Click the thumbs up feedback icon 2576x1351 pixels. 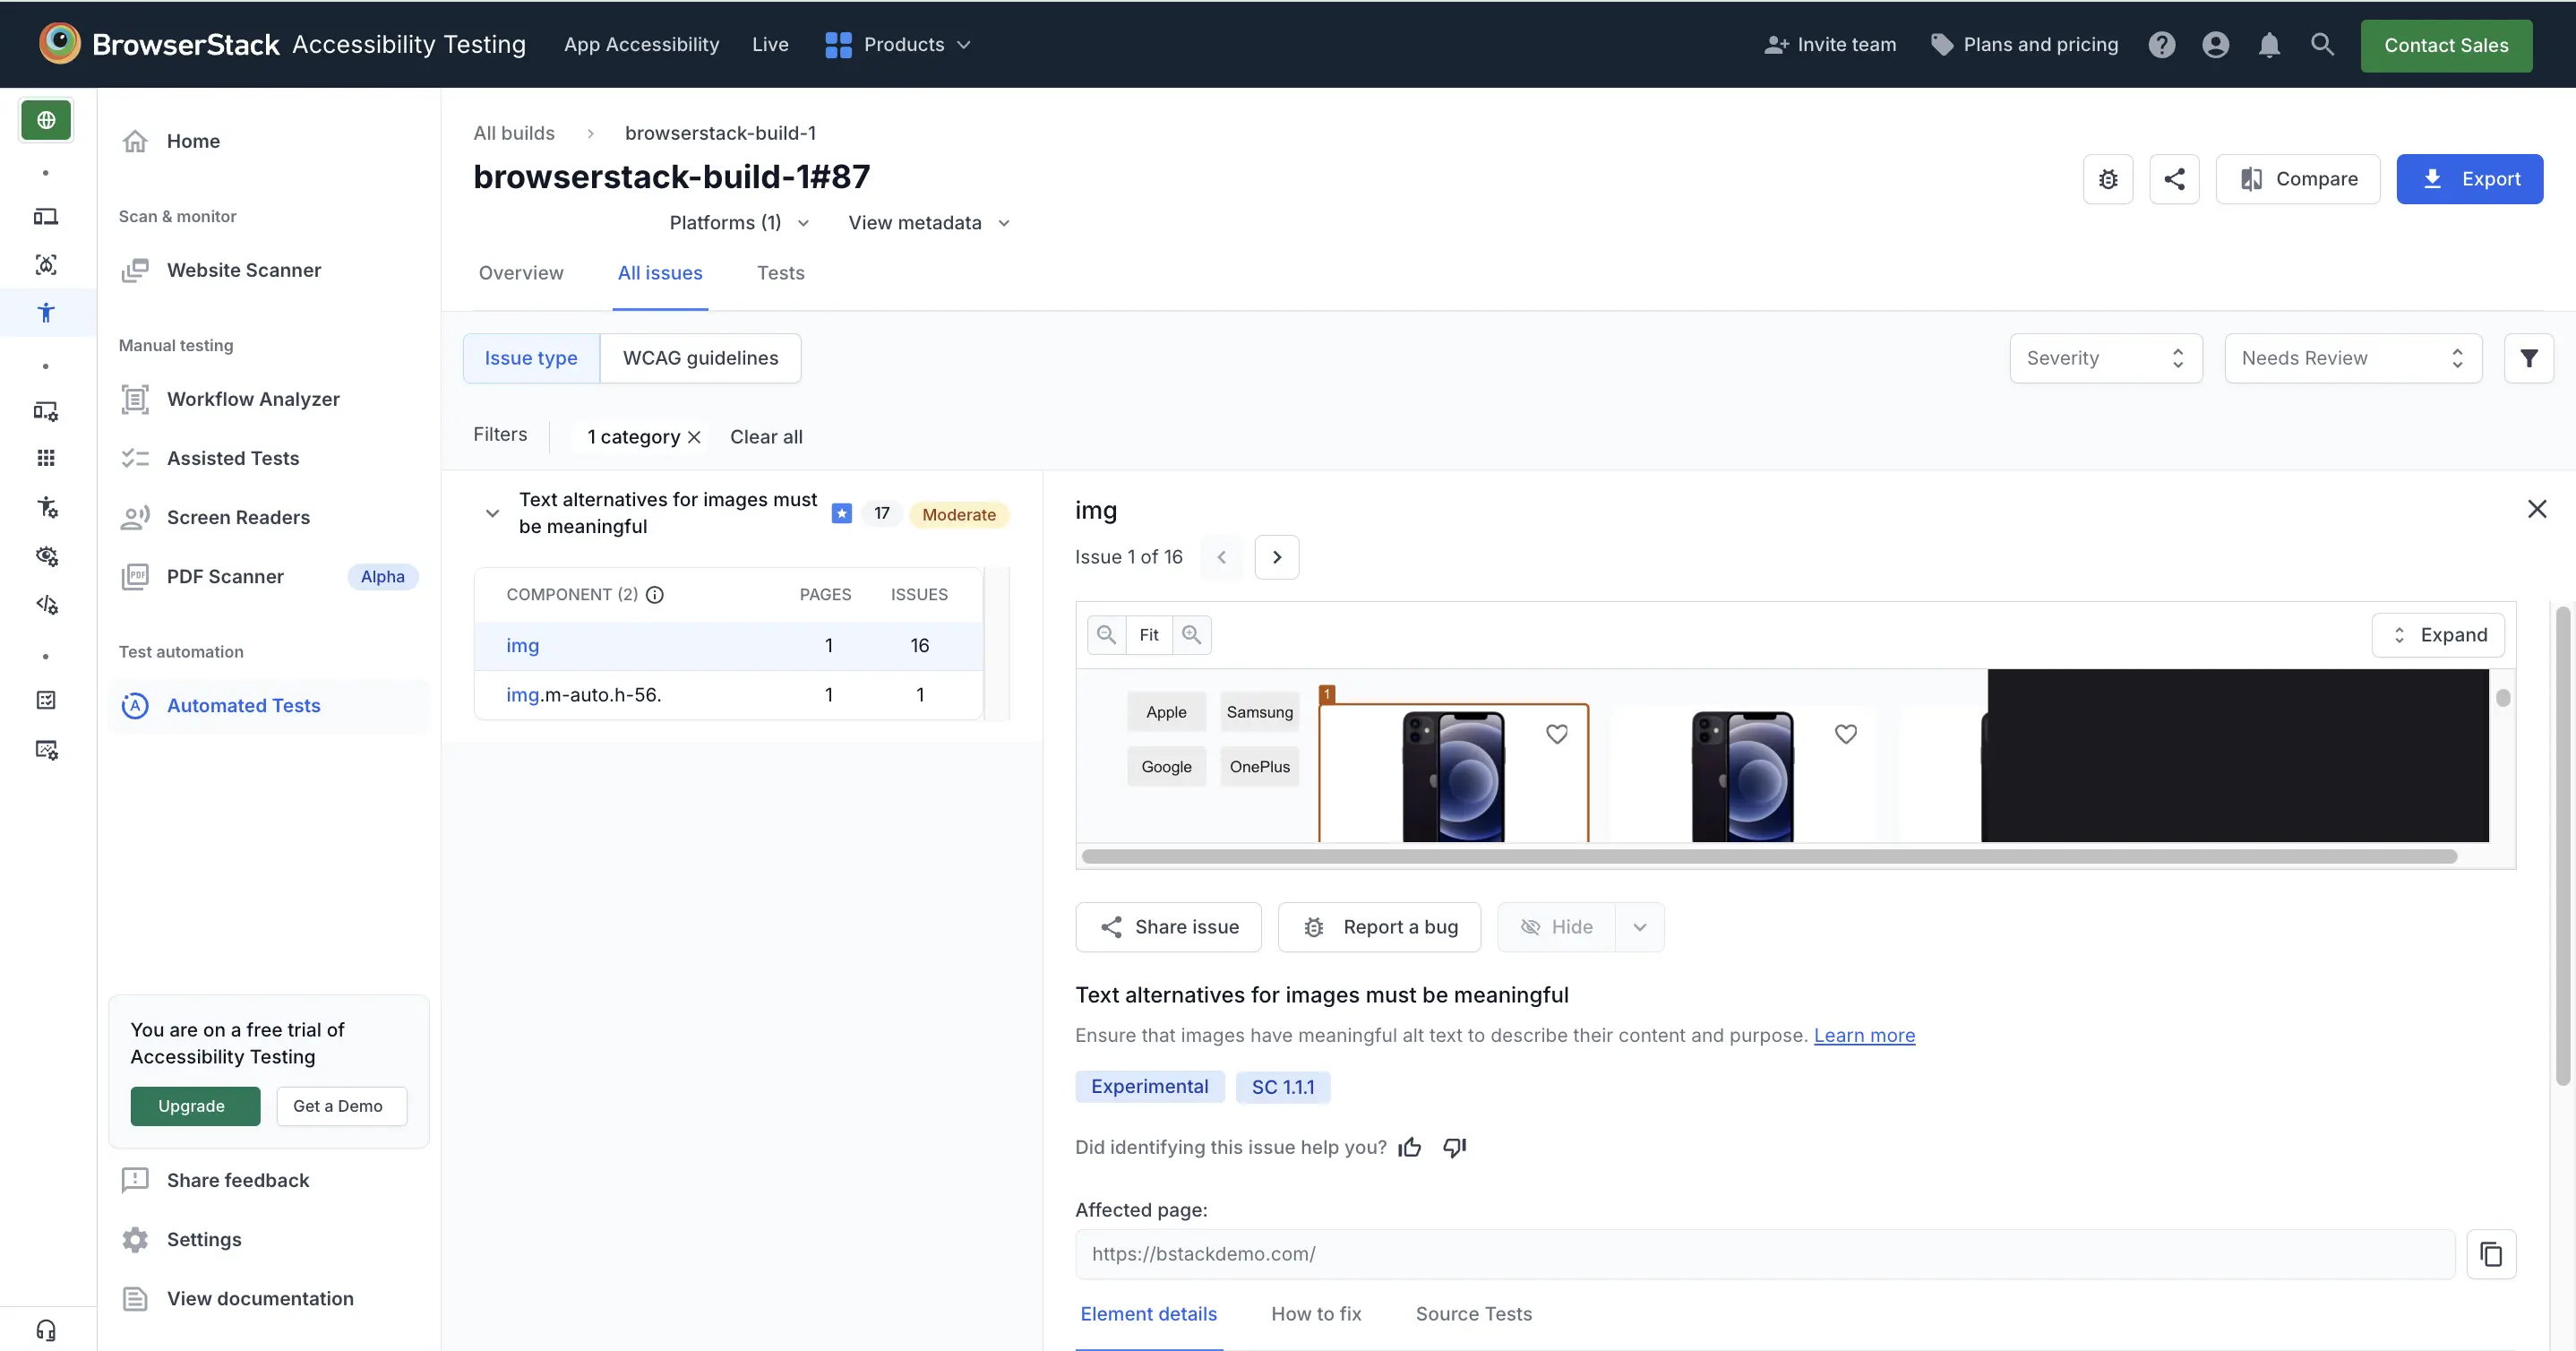click(1410, 1147)
